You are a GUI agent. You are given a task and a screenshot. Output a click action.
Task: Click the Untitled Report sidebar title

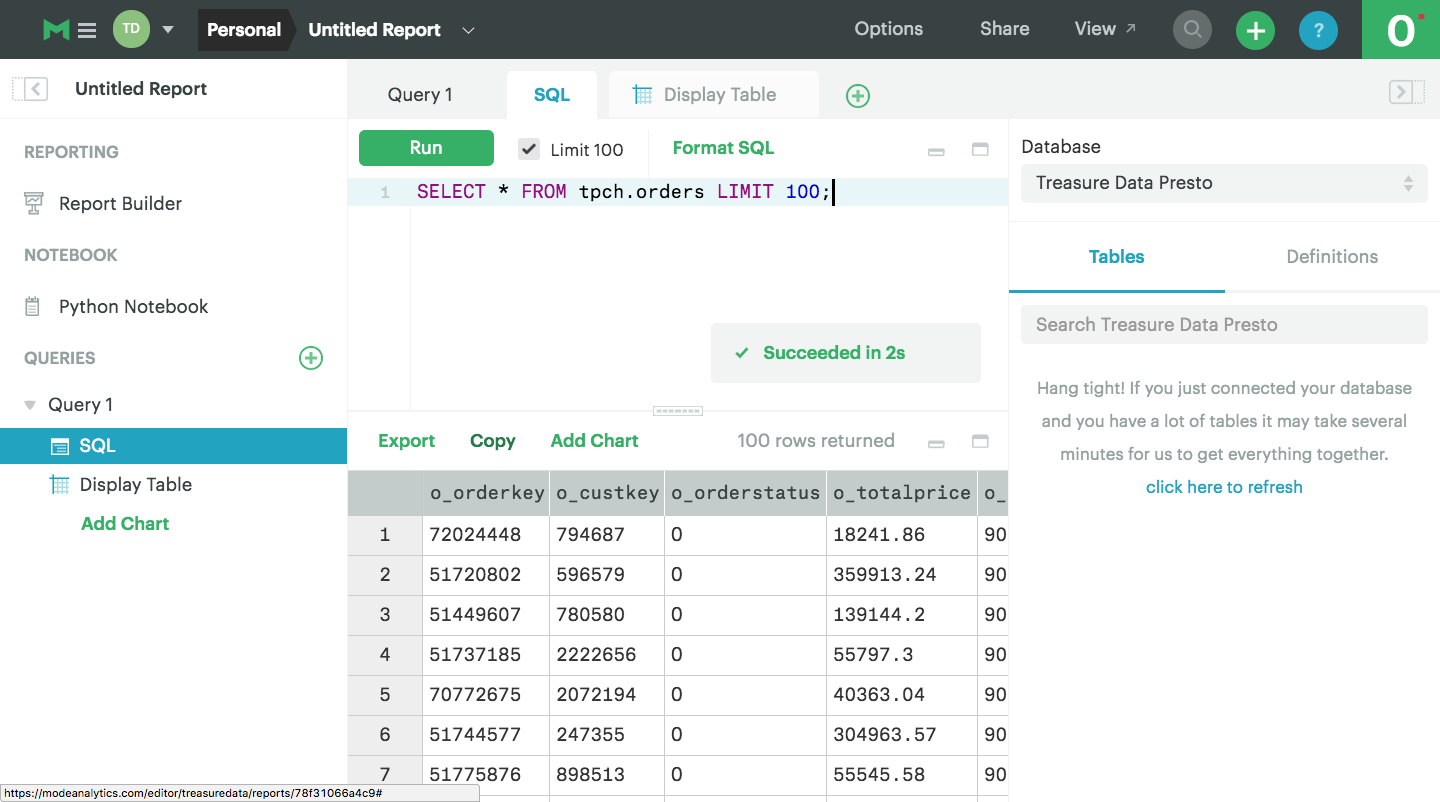pos(141,89)
